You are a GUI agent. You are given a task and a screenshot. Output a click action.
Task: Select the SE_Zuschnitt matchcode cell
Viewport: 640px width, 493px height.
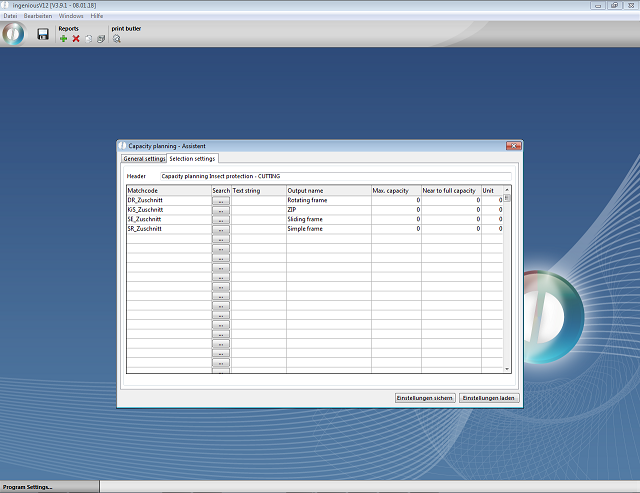point(169,219)
